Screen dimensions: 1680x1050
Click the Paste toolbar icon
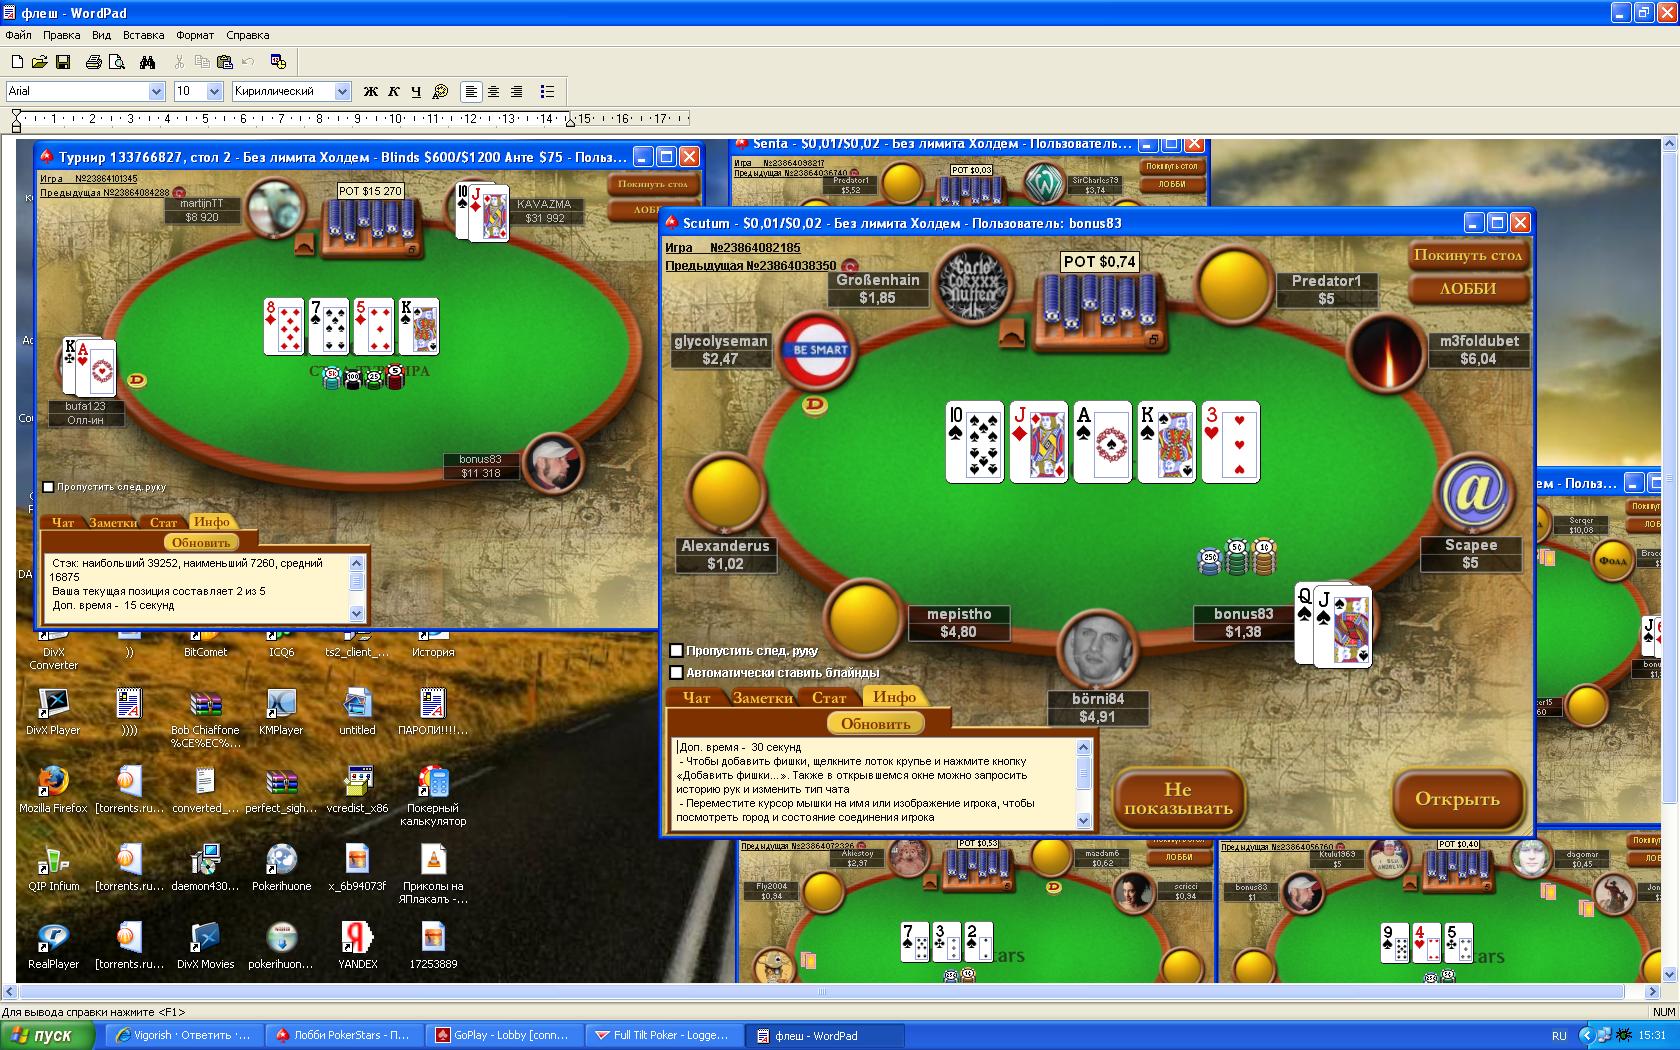(x=224, y=62)
